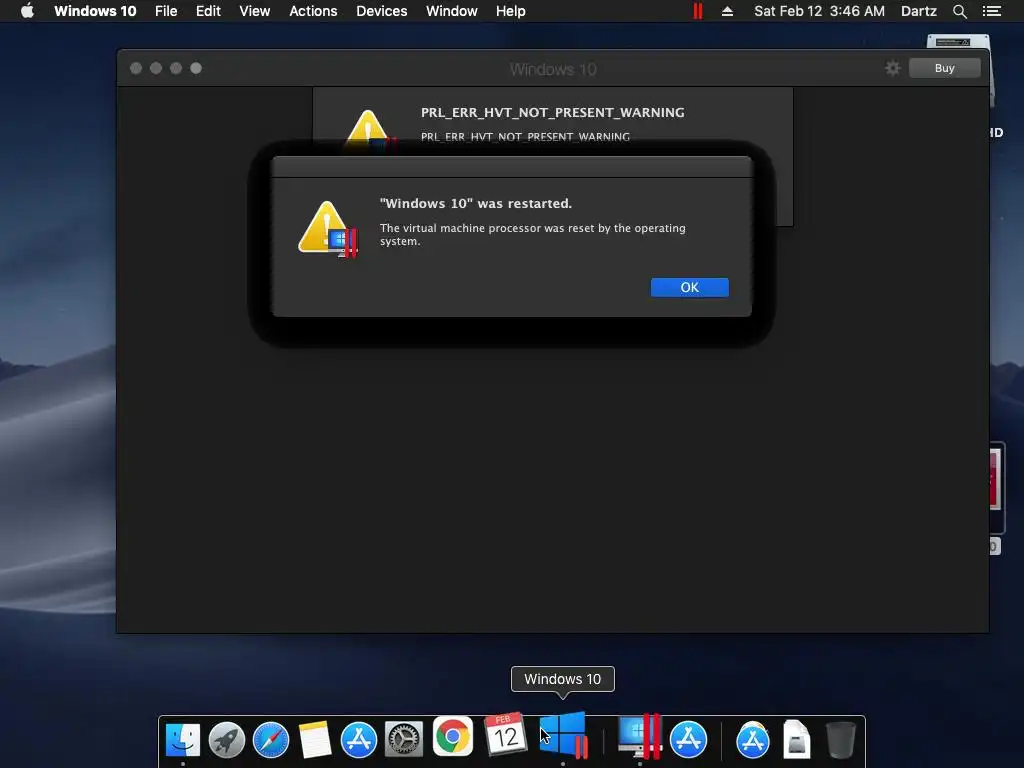
Task: Click the eject icon in the menu bar
Action: 728,11
